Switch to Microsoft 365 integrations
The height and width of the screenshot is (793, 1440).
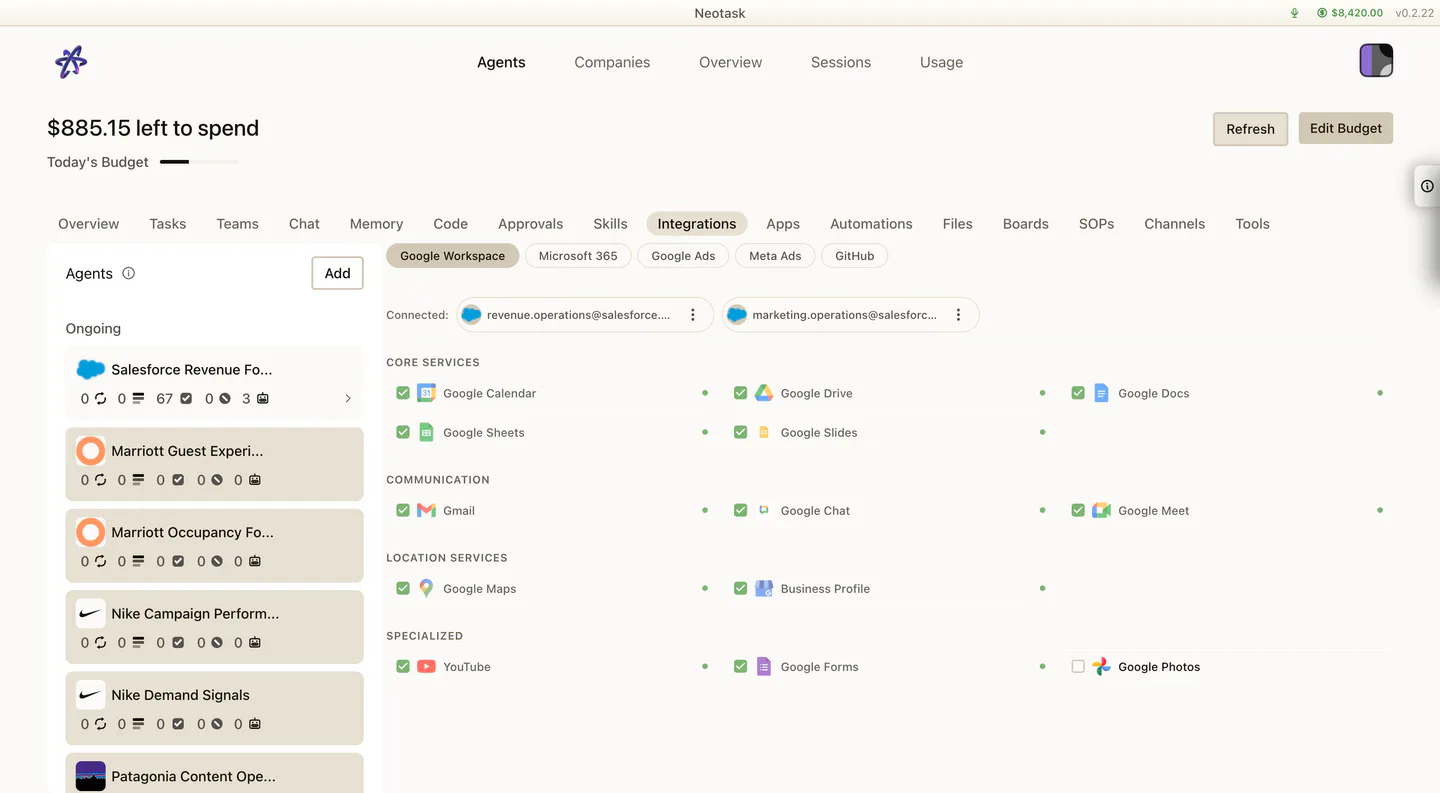(x=578, y=256)
